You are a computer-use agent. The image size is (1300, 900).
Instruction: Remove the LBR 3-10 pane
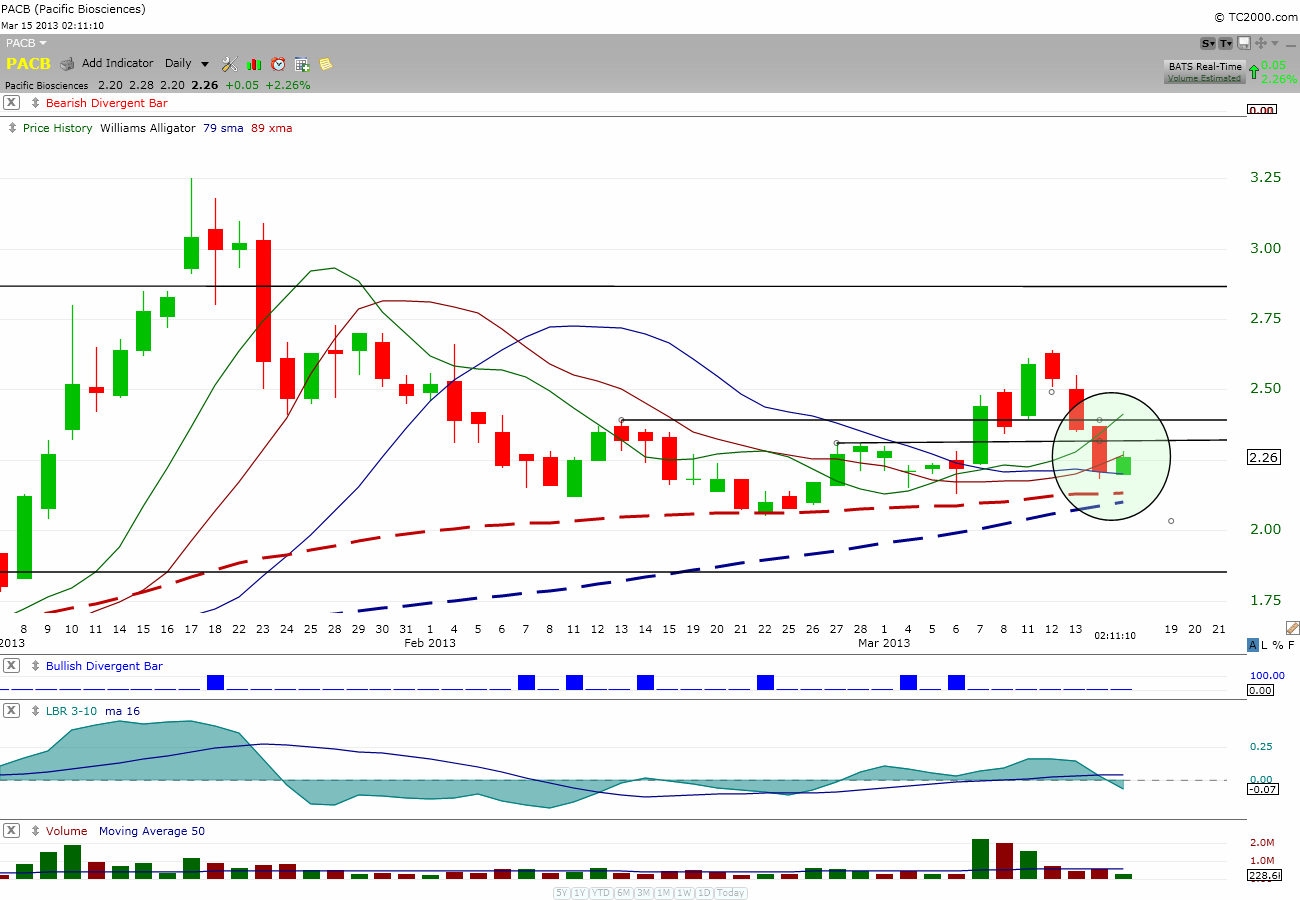pyautogui.click(x=11, y=711)
